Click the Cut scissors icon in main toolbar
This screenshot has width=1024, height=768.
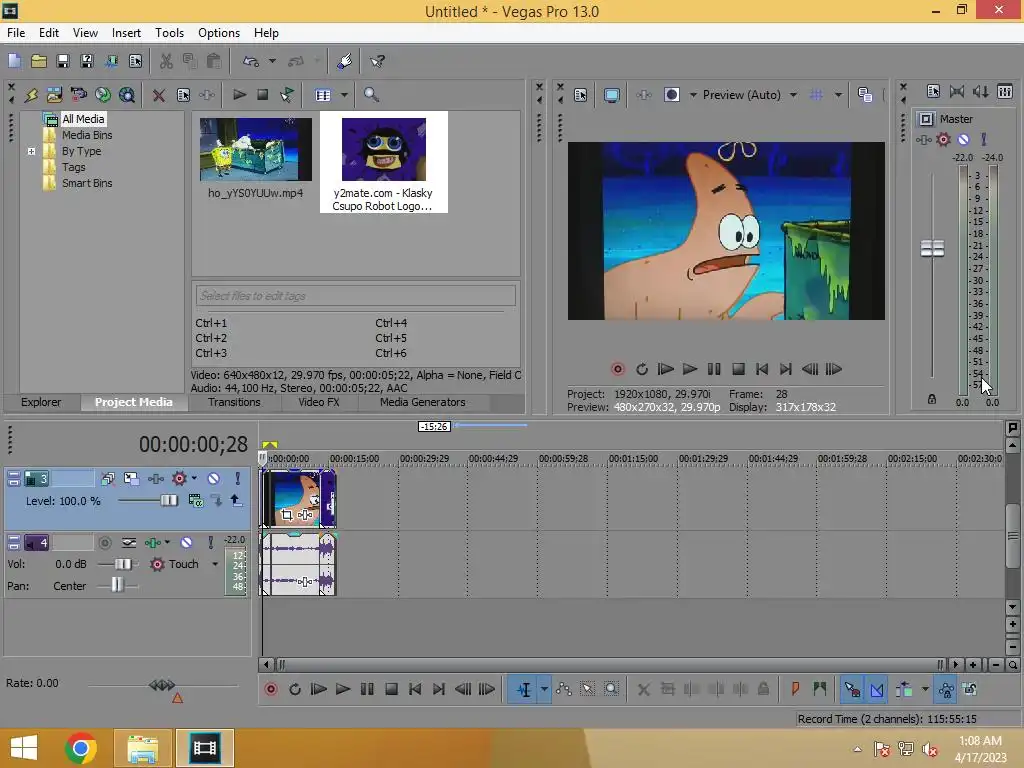[x=166, y=61]
